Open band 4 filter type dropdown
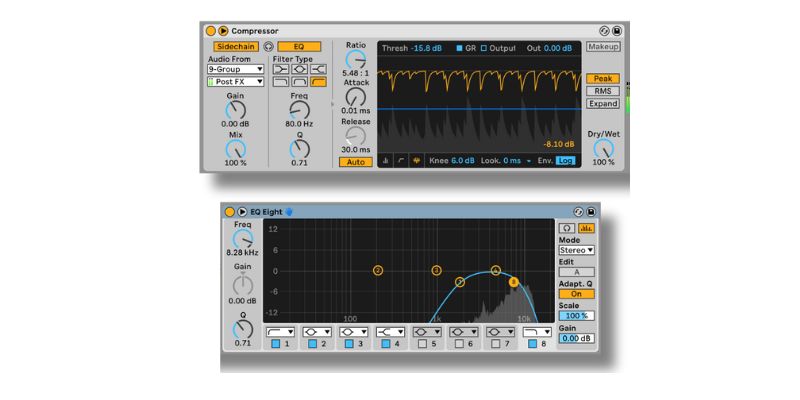 (390, 332)
